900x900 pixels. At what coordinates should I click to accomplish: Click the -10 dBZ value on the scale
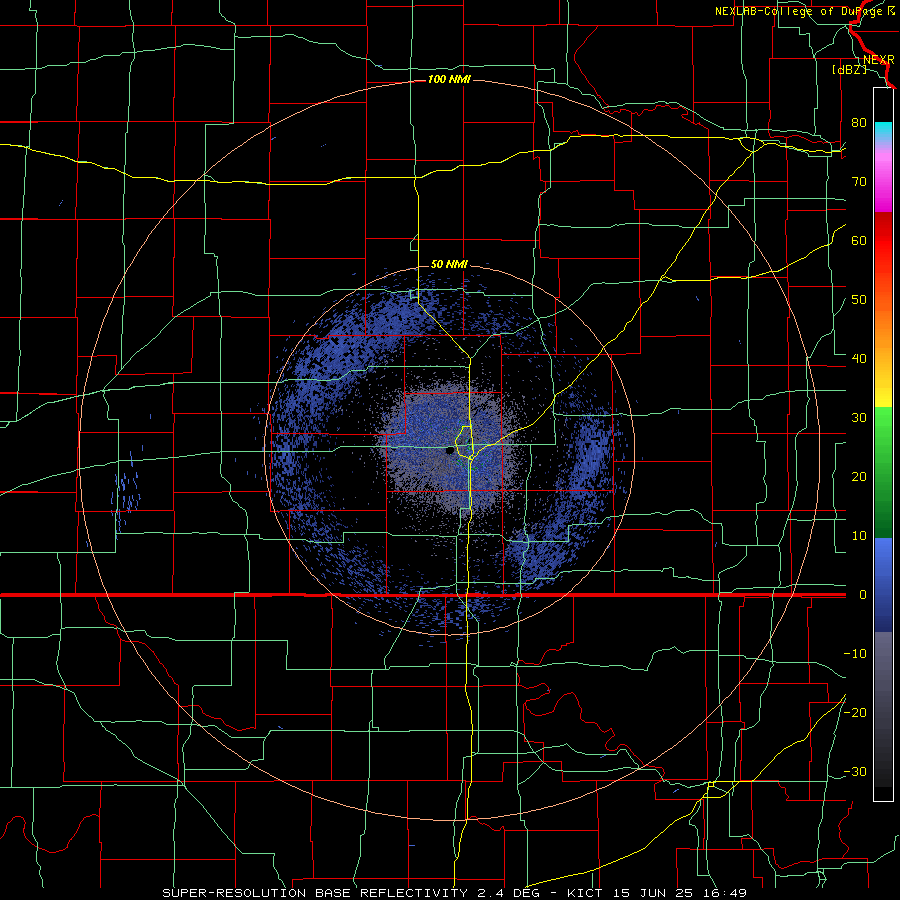[x=855, y=654]
